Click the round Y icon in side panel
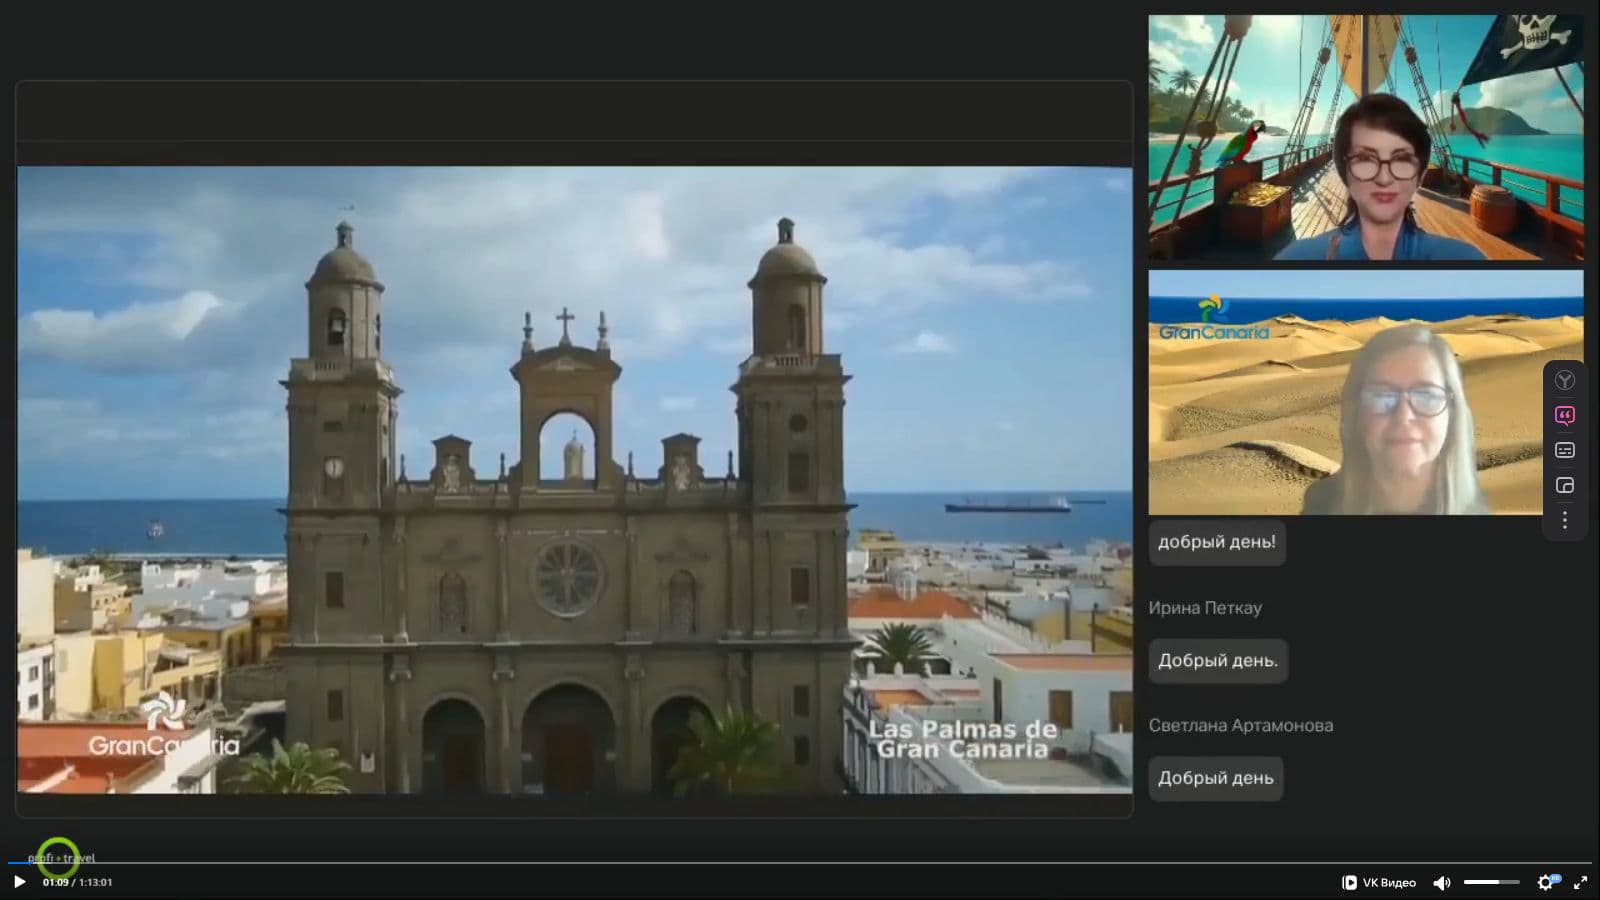 pos(1565,380)
